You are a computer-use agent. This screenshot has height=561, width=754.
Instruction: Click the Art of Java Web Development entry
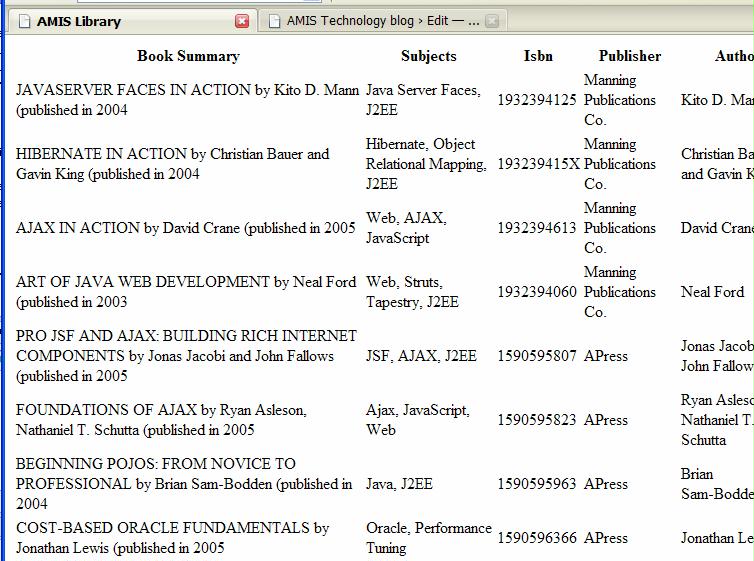click(x=186, y=292)
